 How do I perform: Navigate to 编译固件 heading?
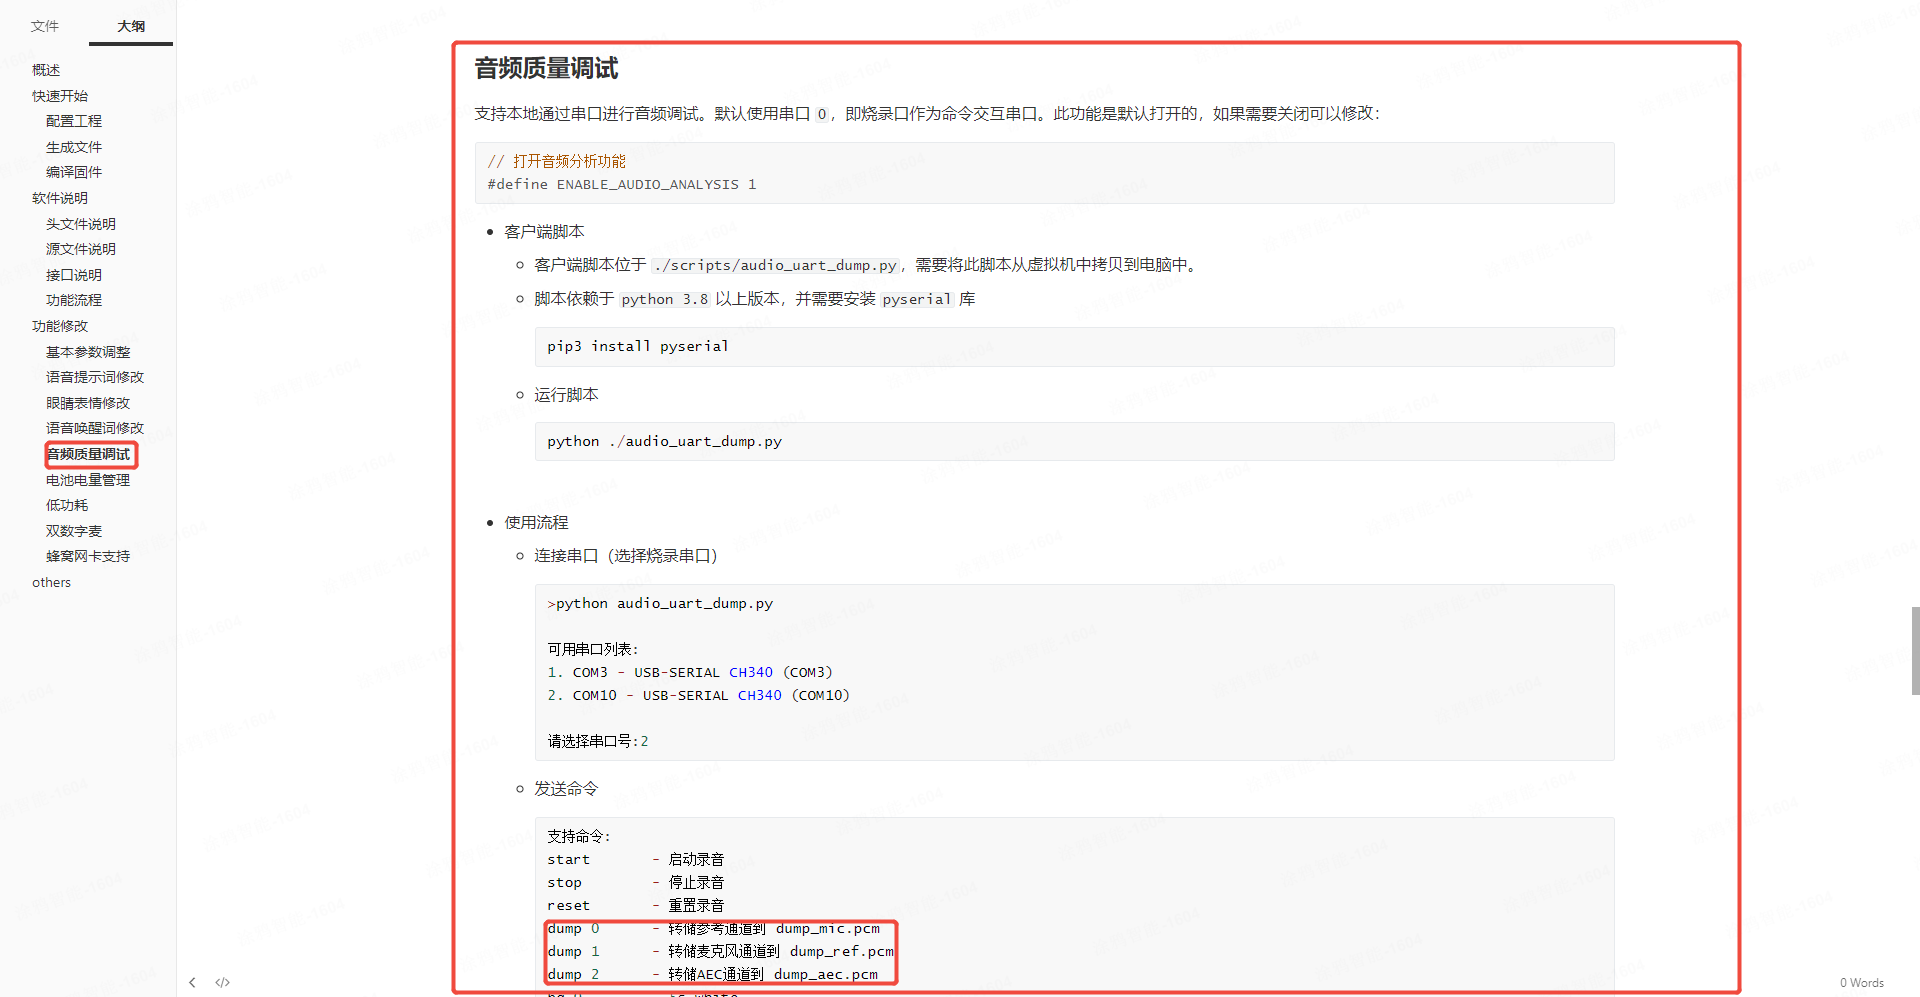pos(74,172)
